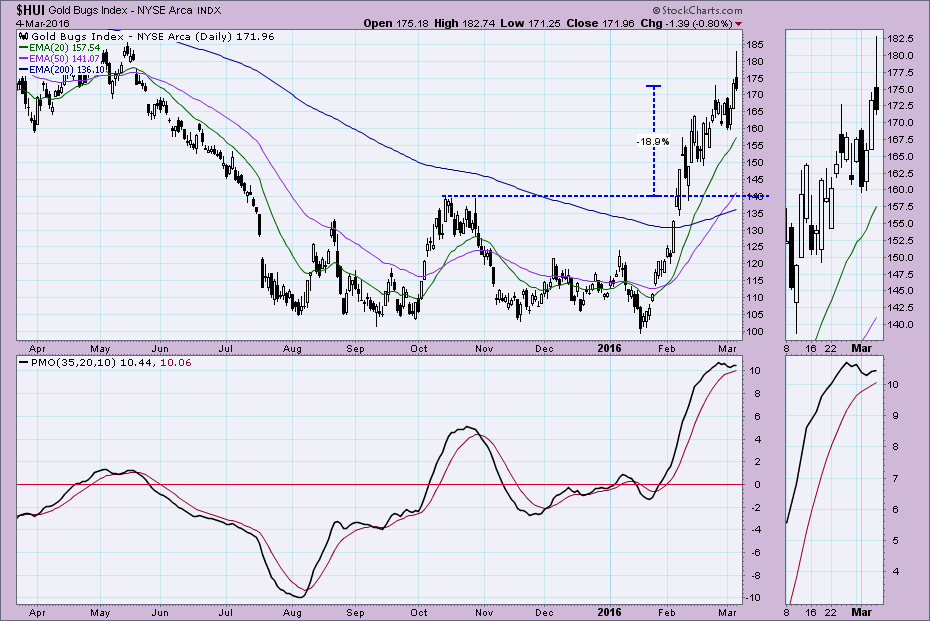Select the purple EMA(50) legend line marker
Image resolution: width=930 pixels, height=621 pixels.
pyautogui.click(x=25, y=58)
